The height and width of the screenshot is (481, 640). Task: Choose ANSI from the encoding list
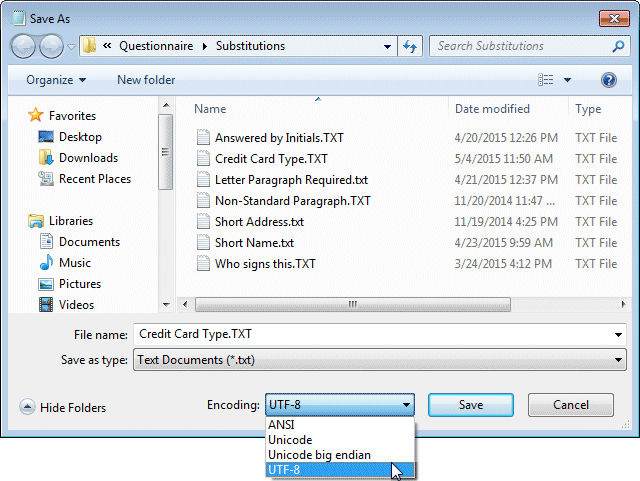pyautogui.click(x=340, y=425)
